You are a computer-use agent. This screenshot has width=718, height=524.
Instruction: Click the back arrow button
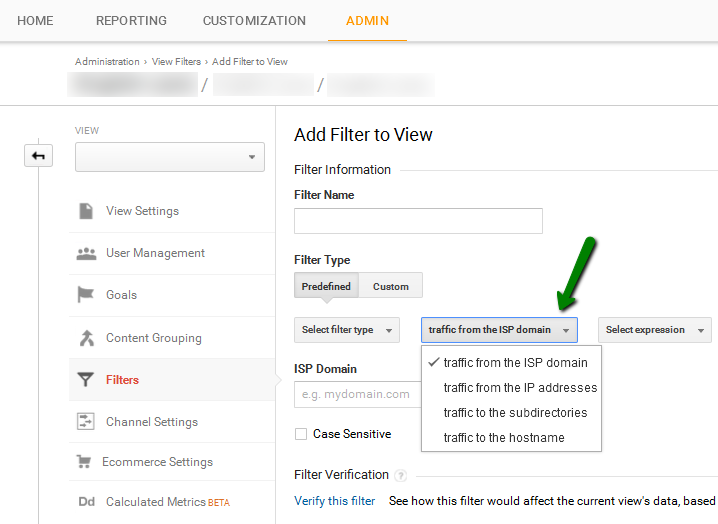tap(38, 156)
